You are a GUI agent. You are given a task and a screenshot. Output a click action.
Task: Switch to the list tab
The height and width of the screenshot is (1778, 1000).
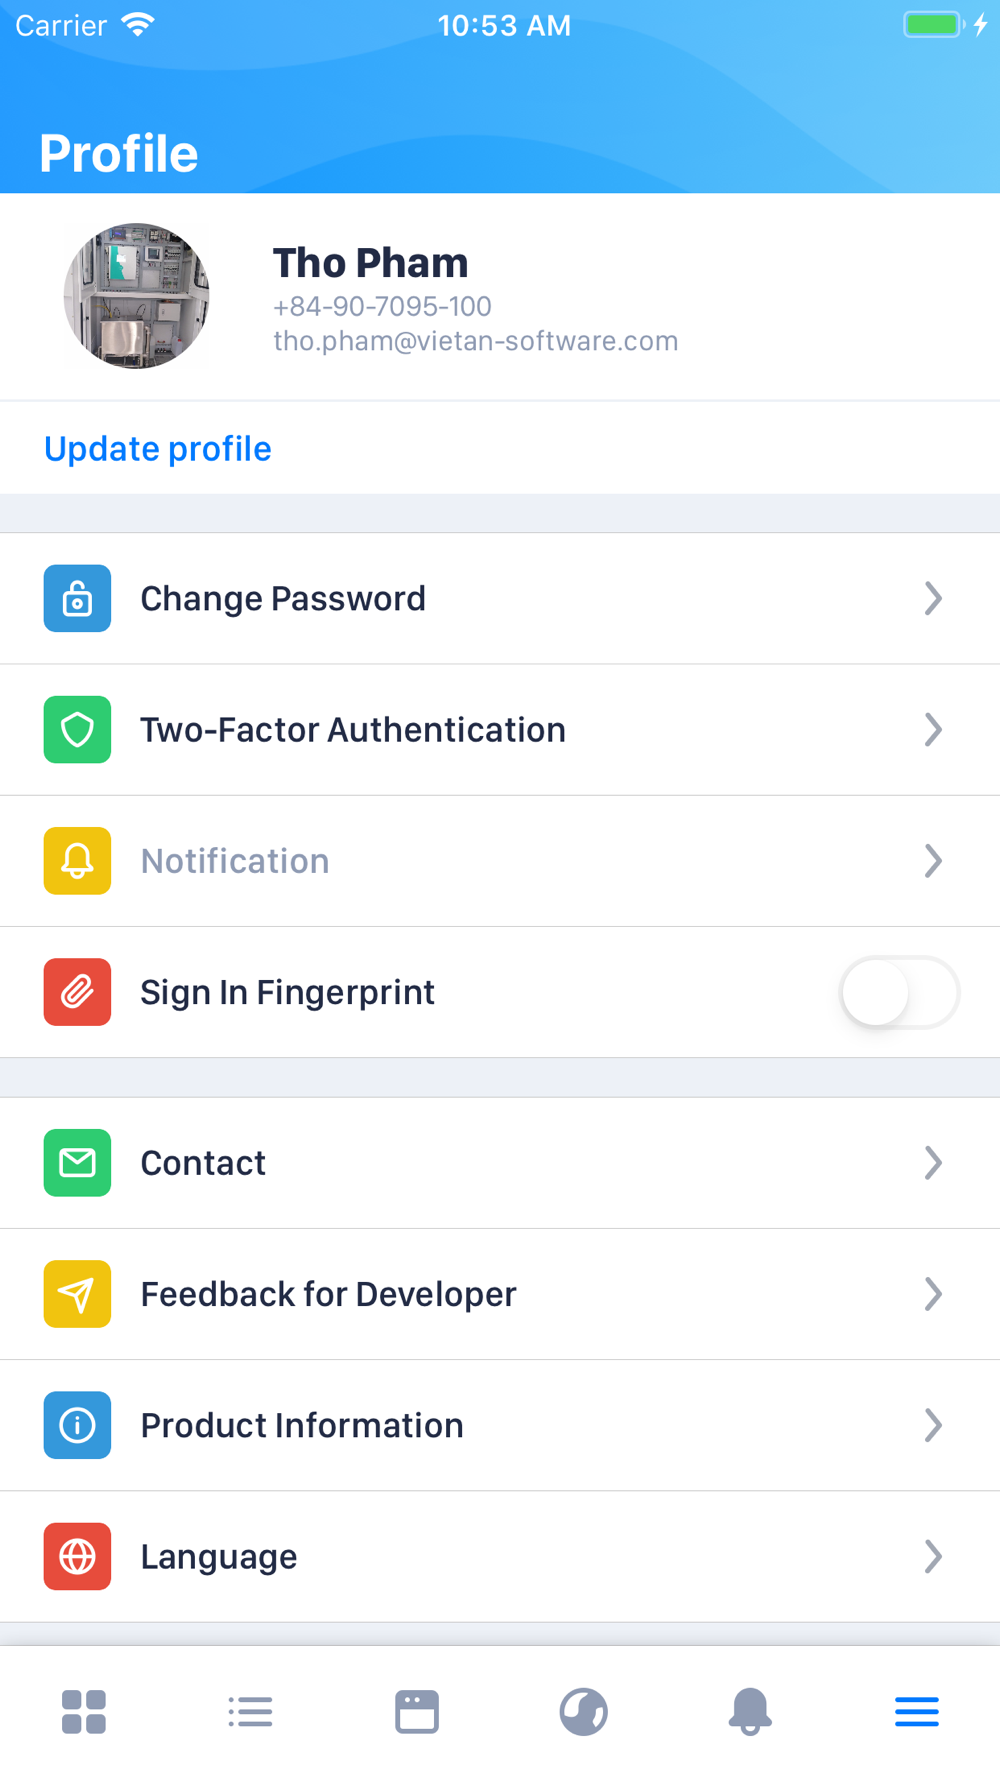(x=250, y=1711)
